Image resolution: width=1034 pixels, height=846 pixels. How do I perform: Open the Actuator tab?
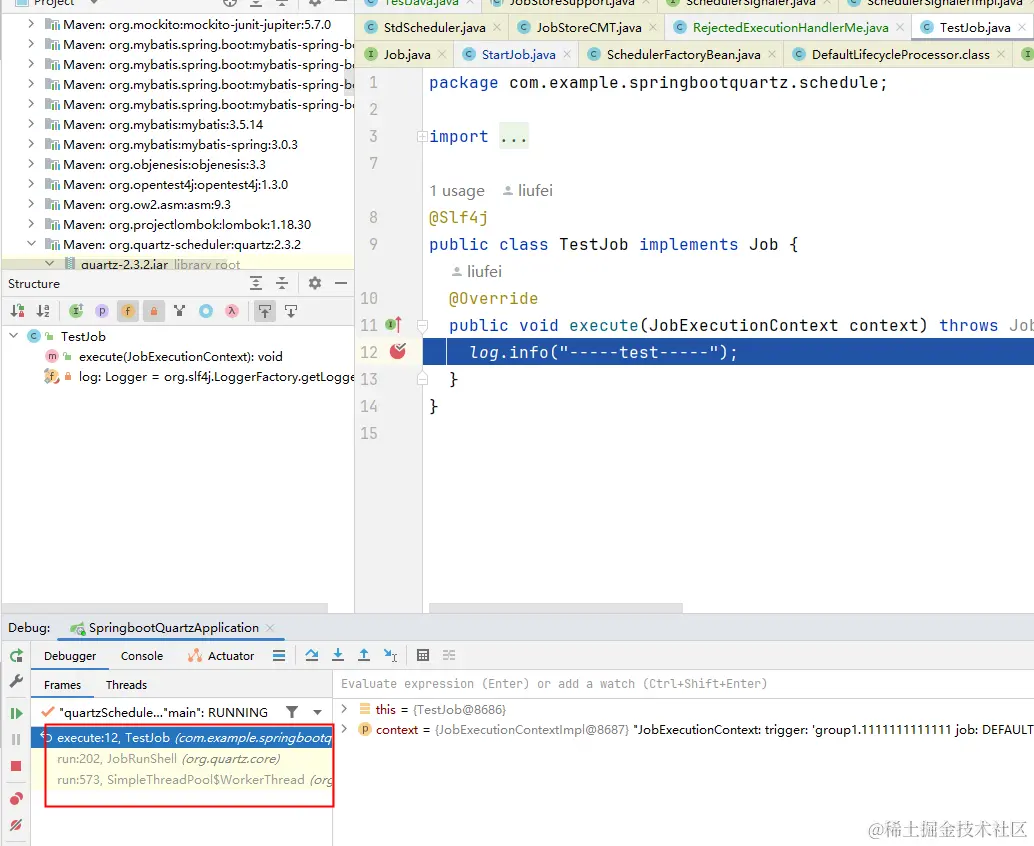click(221, 655)
